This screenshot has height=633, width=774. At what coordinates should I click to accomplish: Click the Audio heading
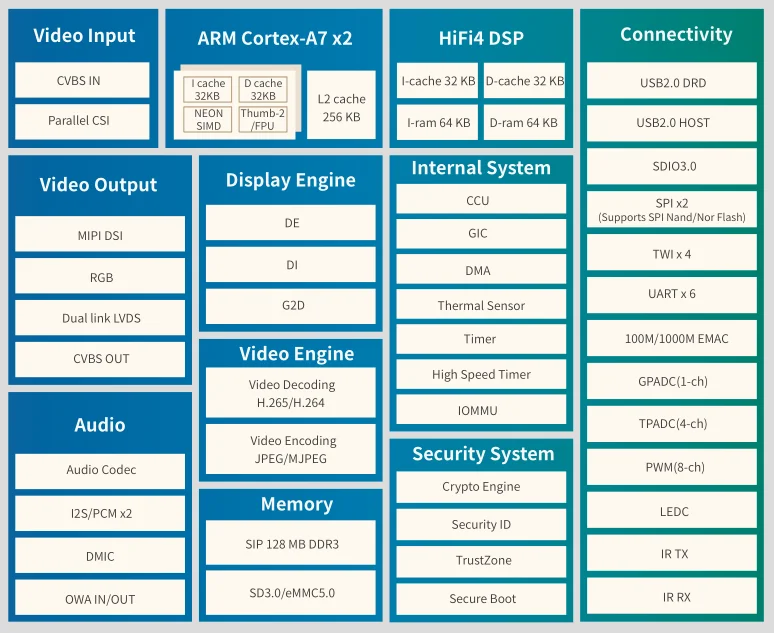[100, 425]
